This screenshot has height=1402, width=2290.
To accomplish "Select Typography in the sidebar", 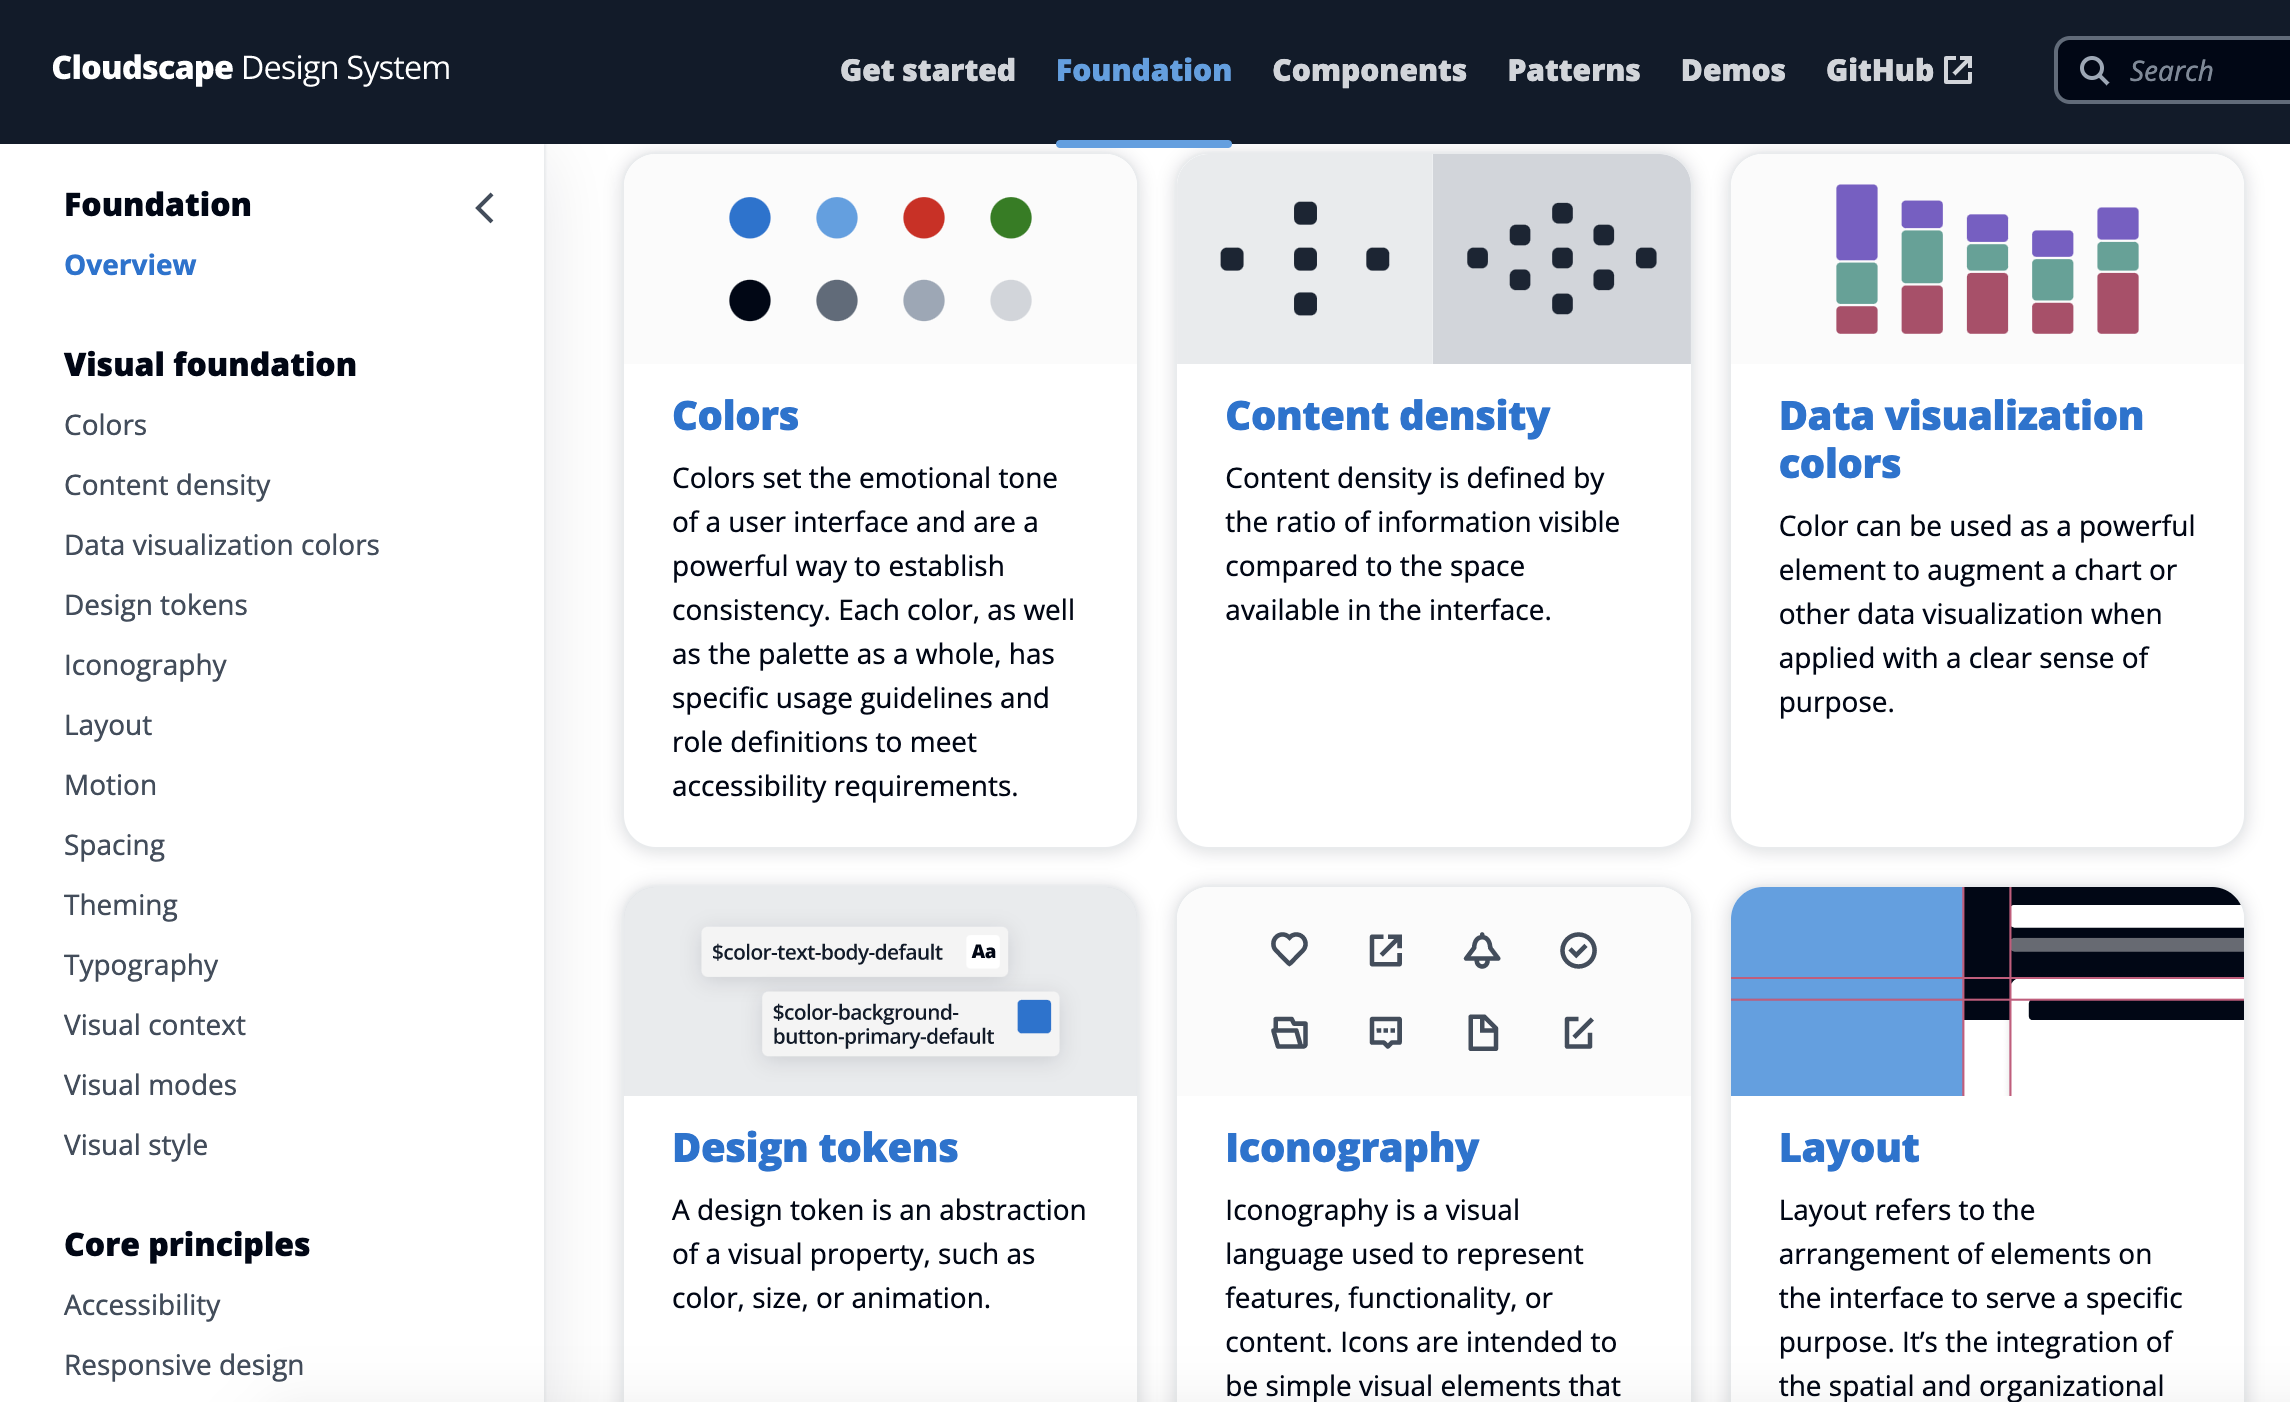I will coord(141,965).
